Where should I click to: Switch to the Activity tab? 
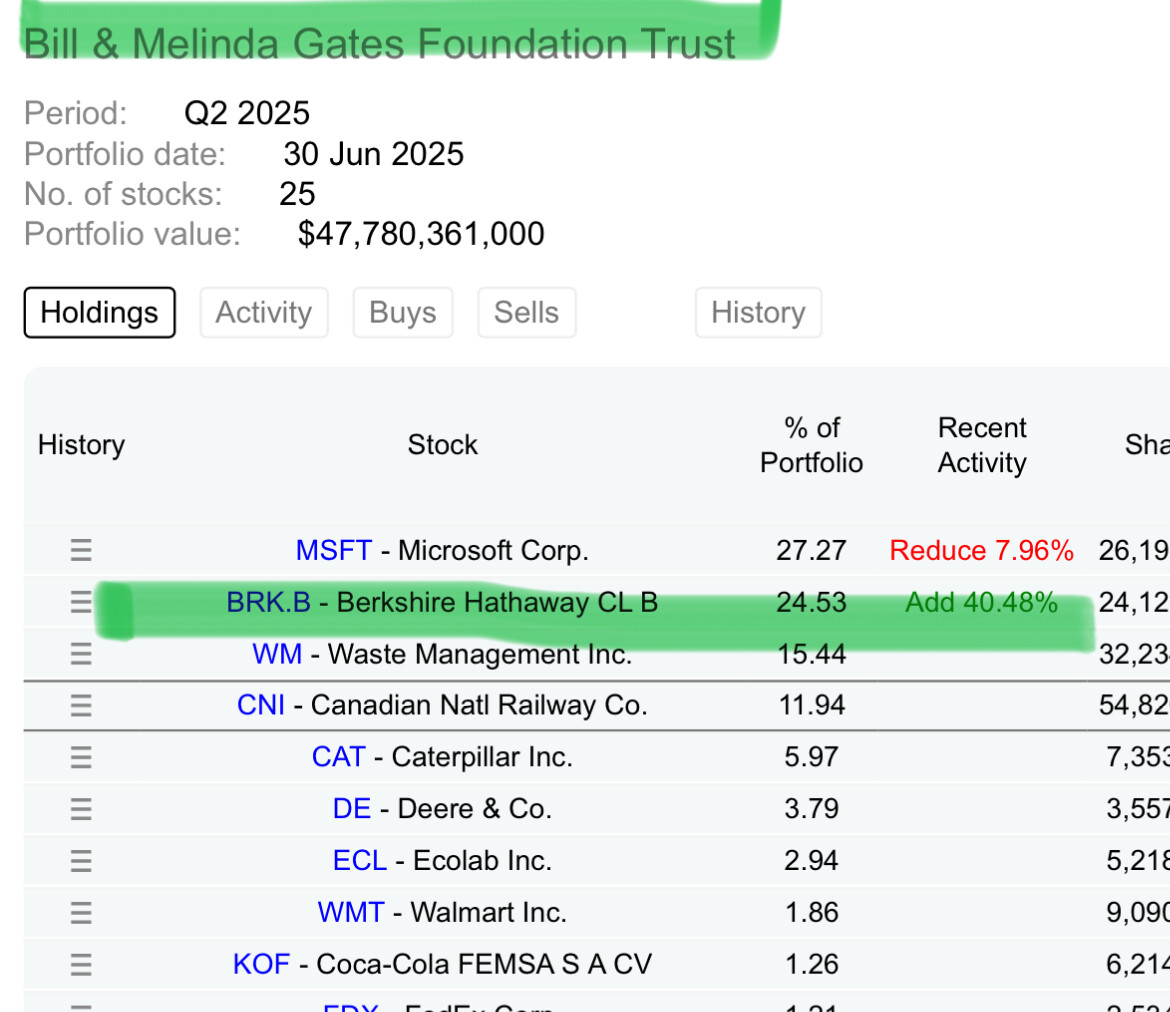coord(264,313)
